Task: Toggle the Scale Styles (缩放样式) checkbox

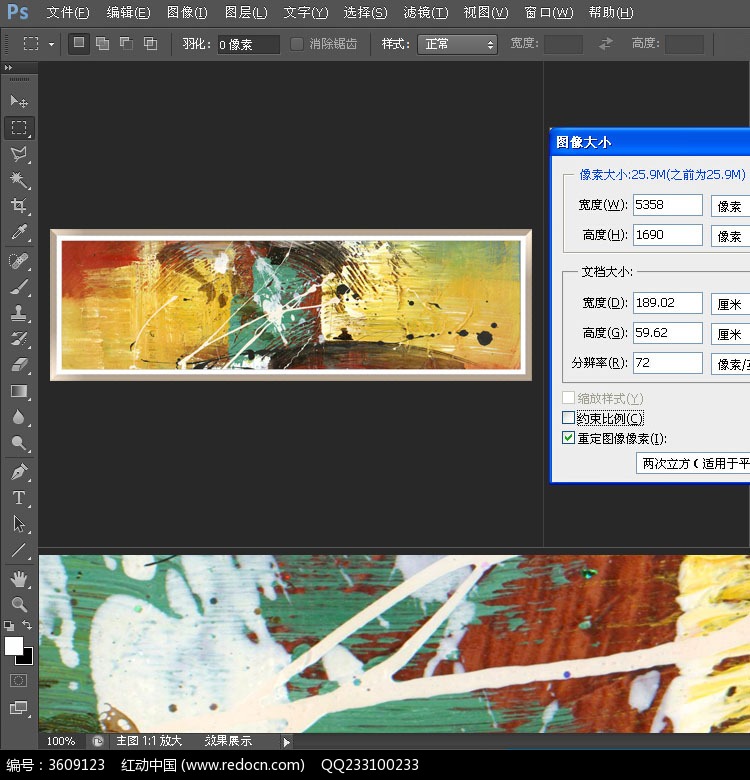Action: click(568, 397)
